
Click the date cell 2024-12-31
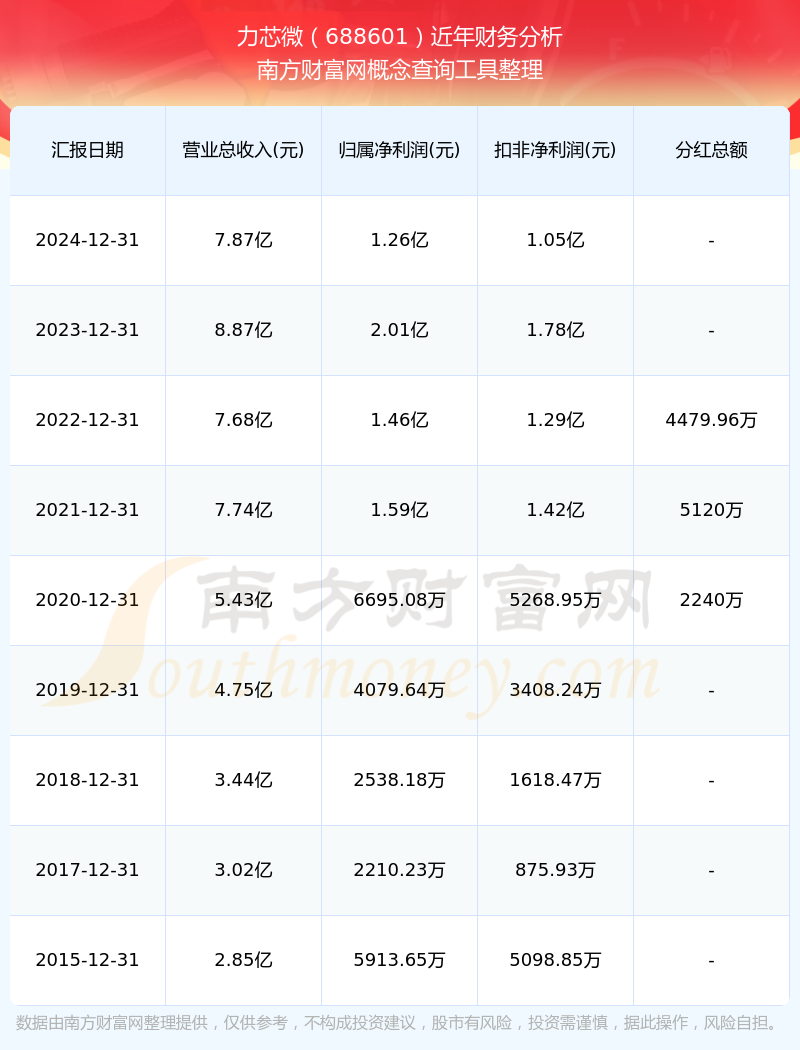(x=88, y=240)
